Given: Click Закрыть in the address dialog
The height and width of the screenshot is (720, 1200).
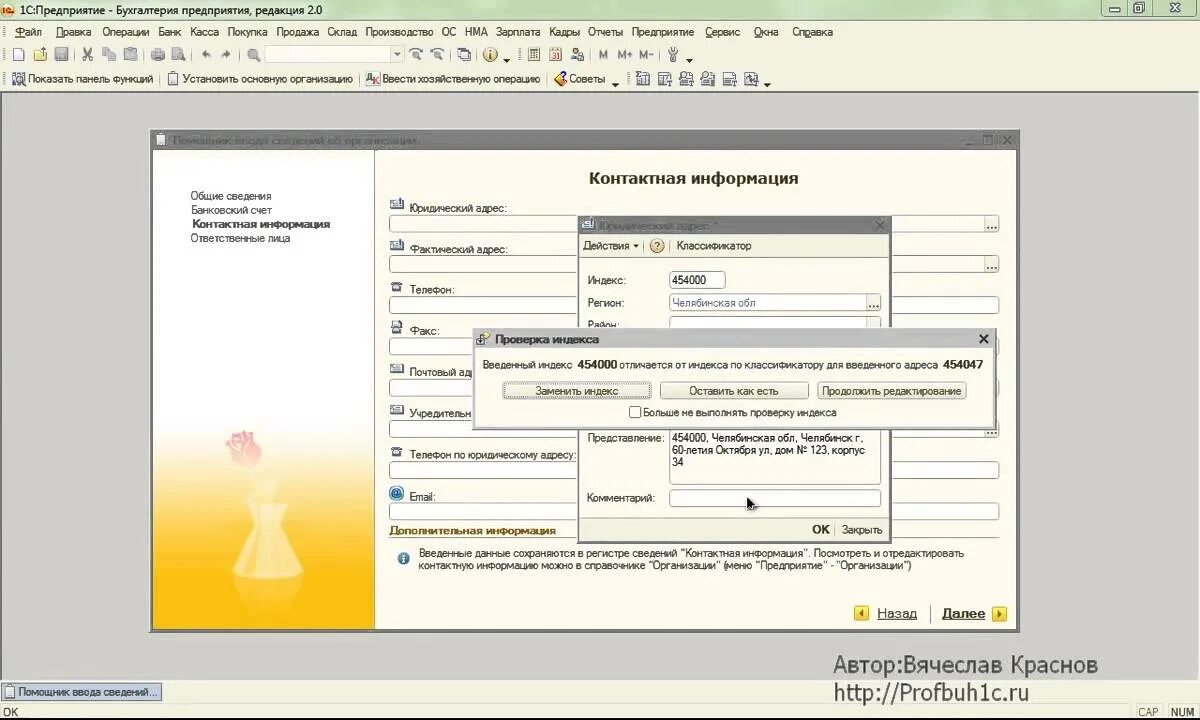Looking at the screenshot, I should (x=862, y=530).
